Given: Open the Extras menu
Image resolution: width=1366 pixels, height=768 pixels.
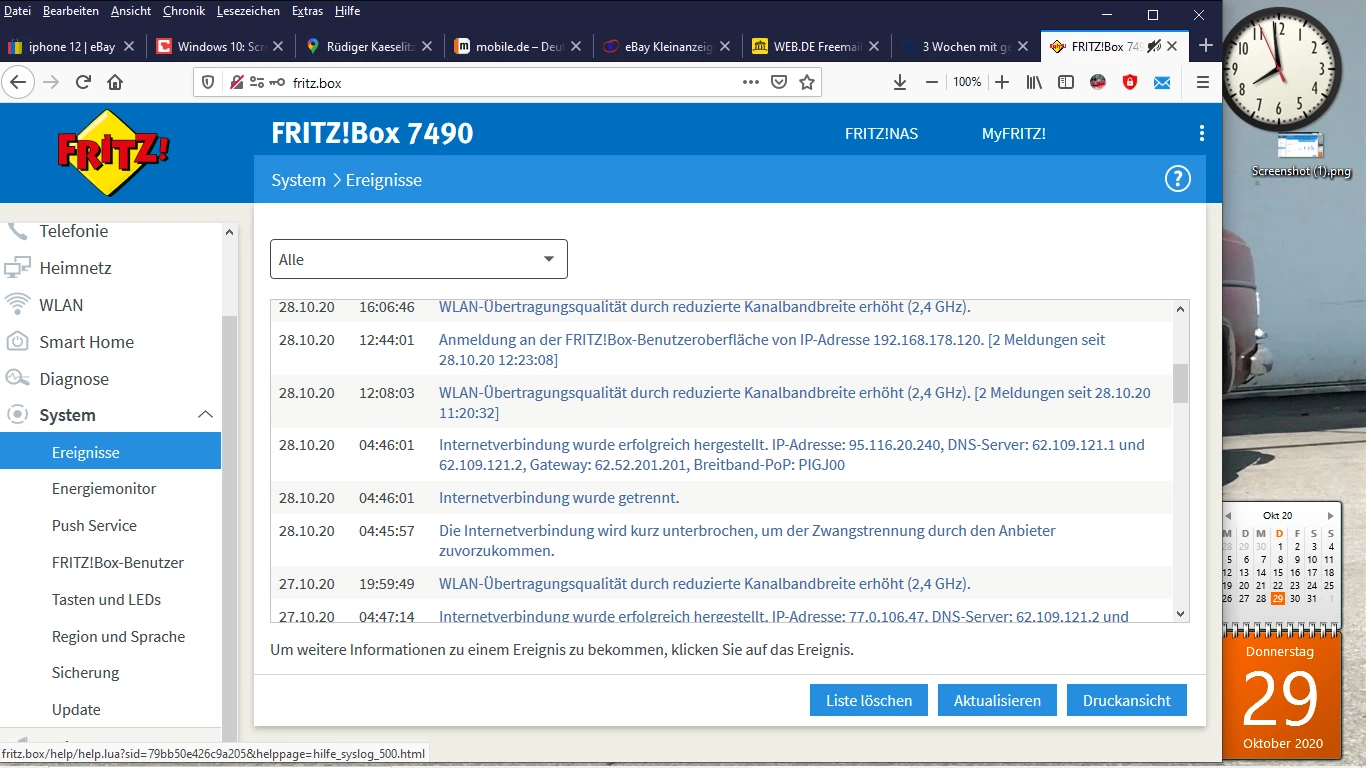Looking at the screenshot, I should (x=308, y=11).
